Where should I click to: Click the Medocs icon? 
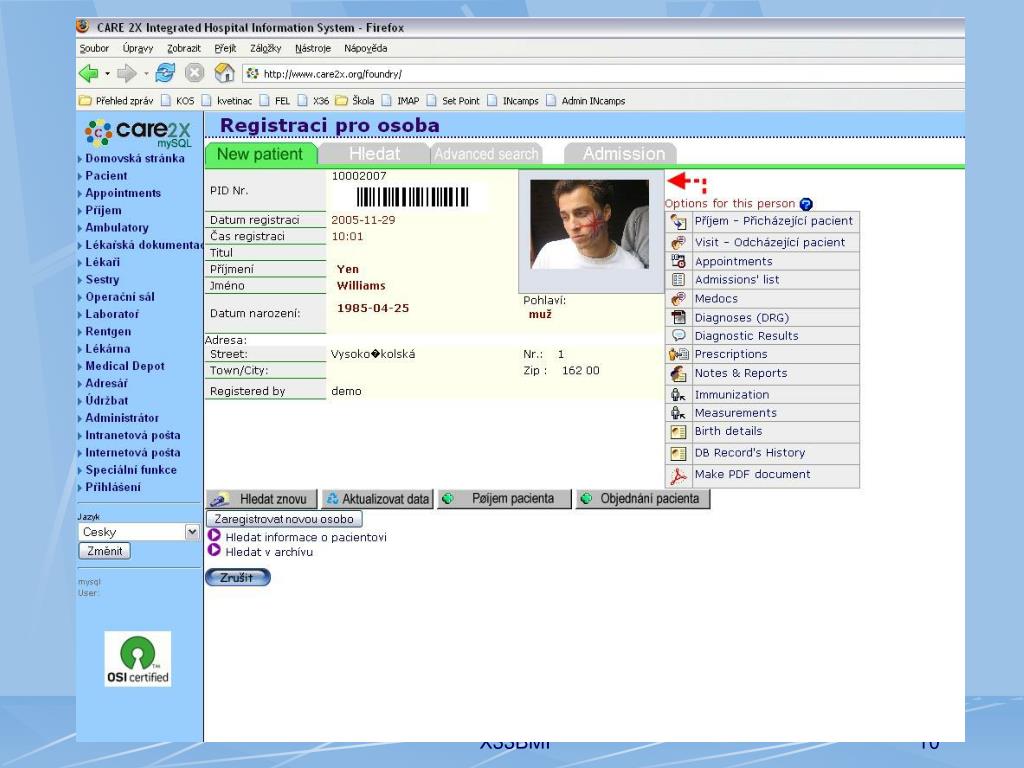click(x=679, y=298)
